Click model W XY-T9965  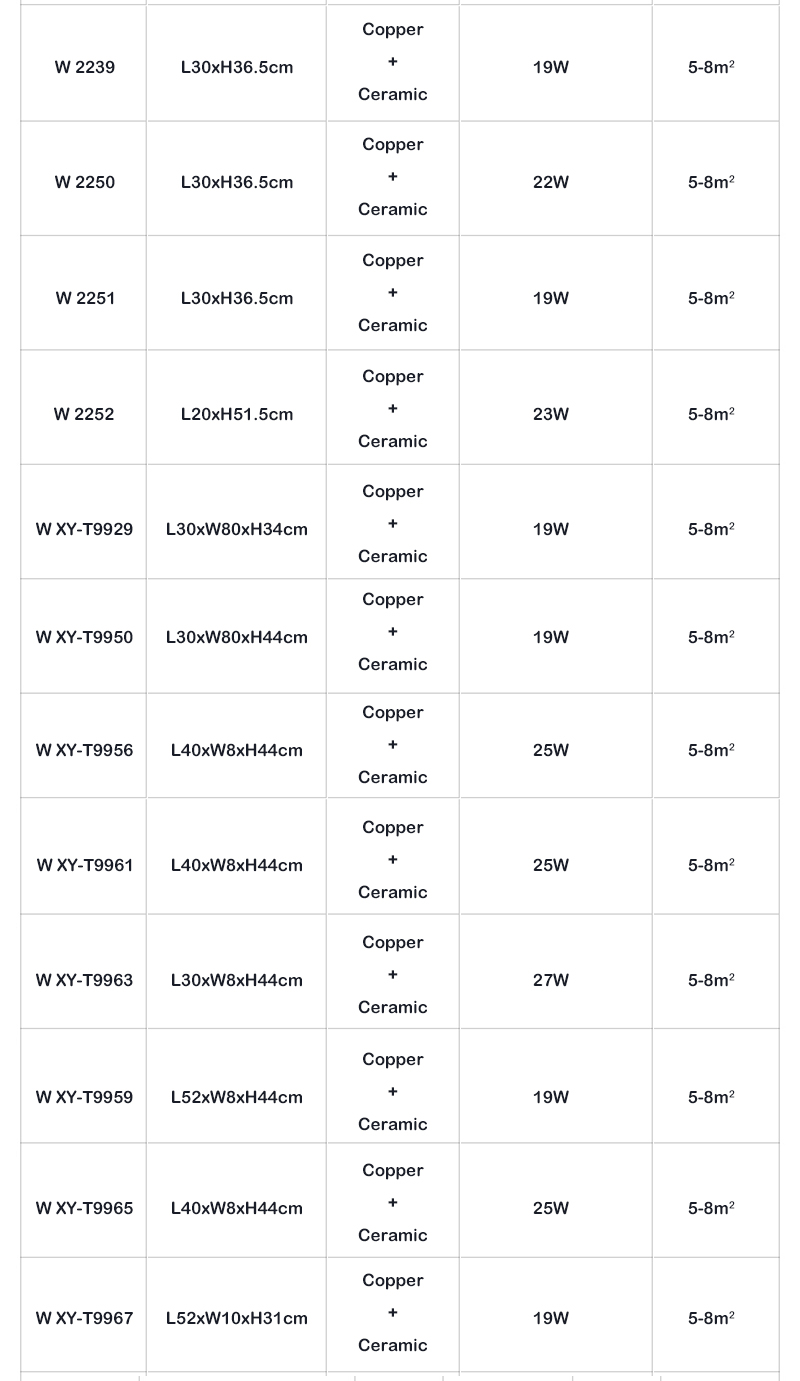pos(84,1209)
